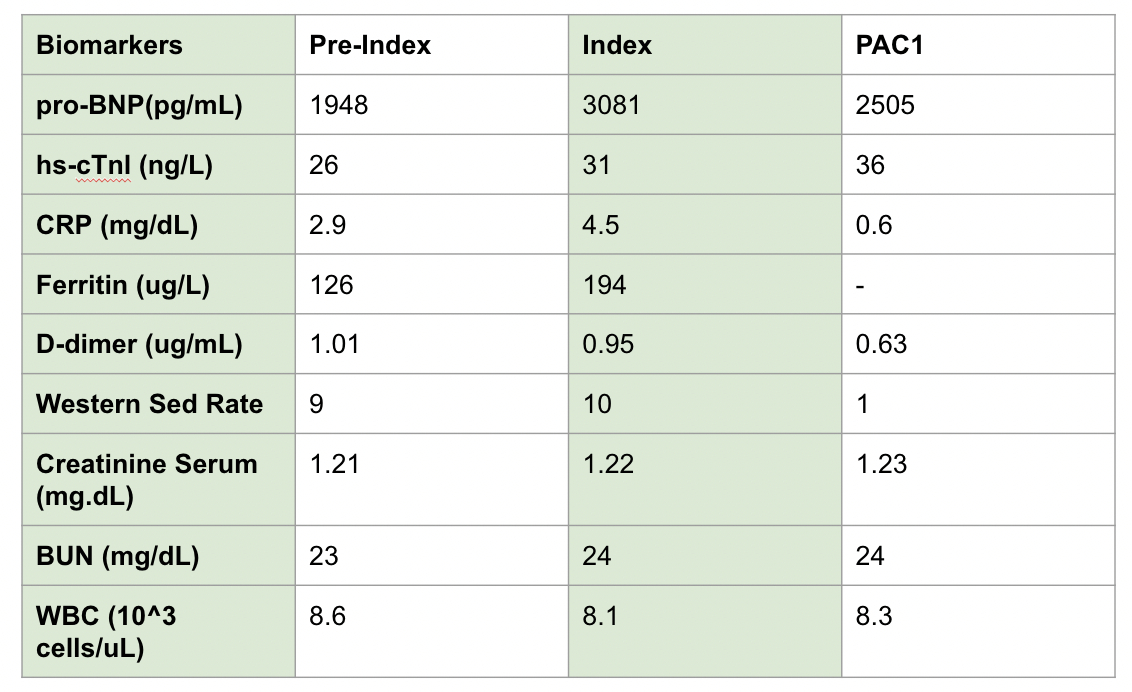
Task: Select the D-dimer Pre-Index value 1.01
Action: (x=334, y=345)
